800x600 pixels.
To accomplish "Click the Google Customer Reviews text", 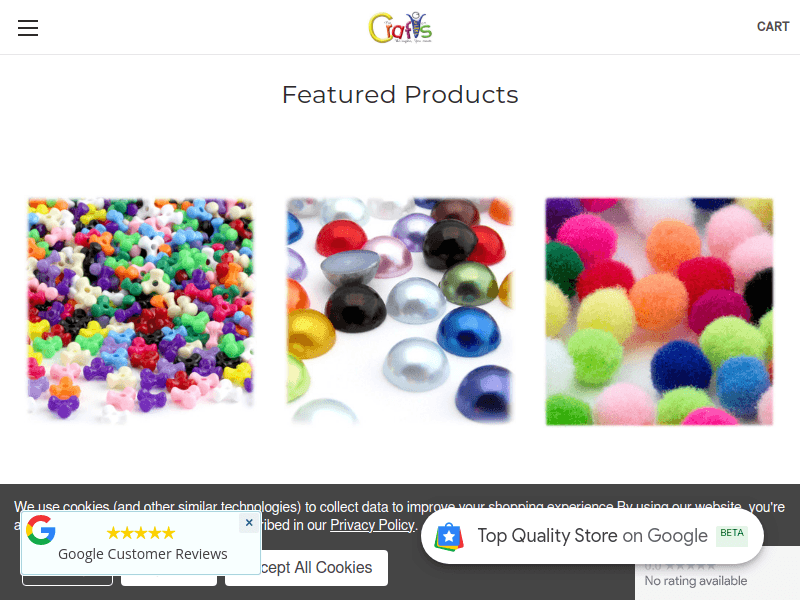I will (142, 553).
